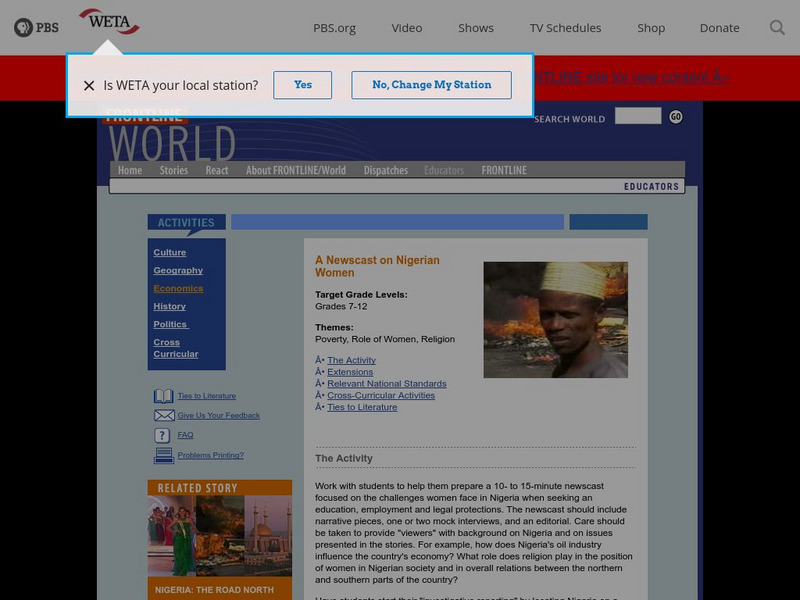
Task: Click the round GO search button
Action: 676,117
